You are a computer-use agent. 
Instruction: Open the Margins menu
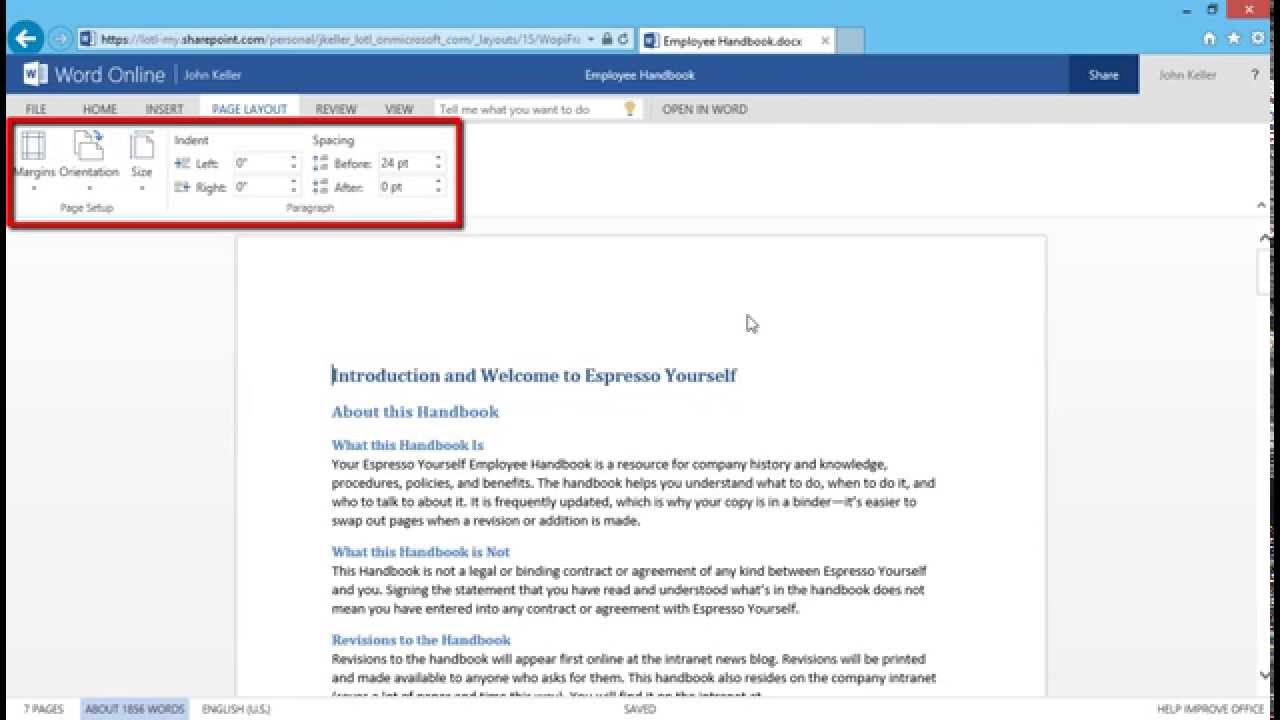(34, 158)
